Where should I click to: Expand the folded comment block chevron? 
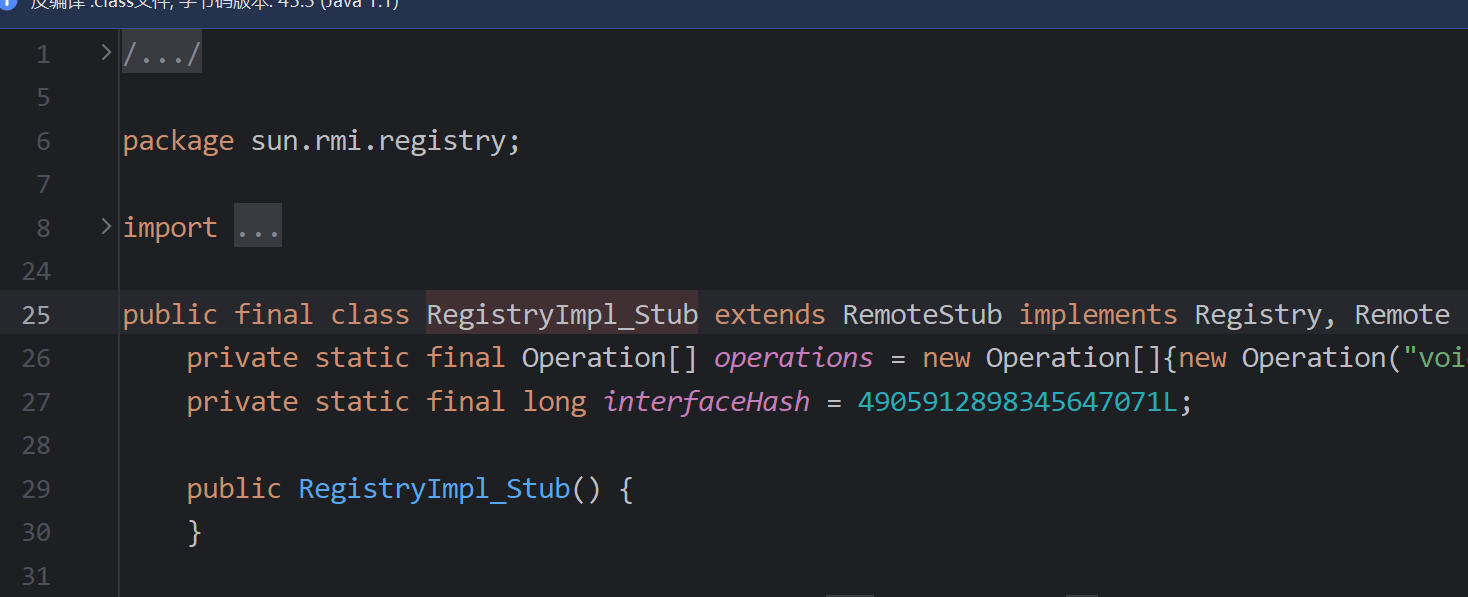(106, 52)
